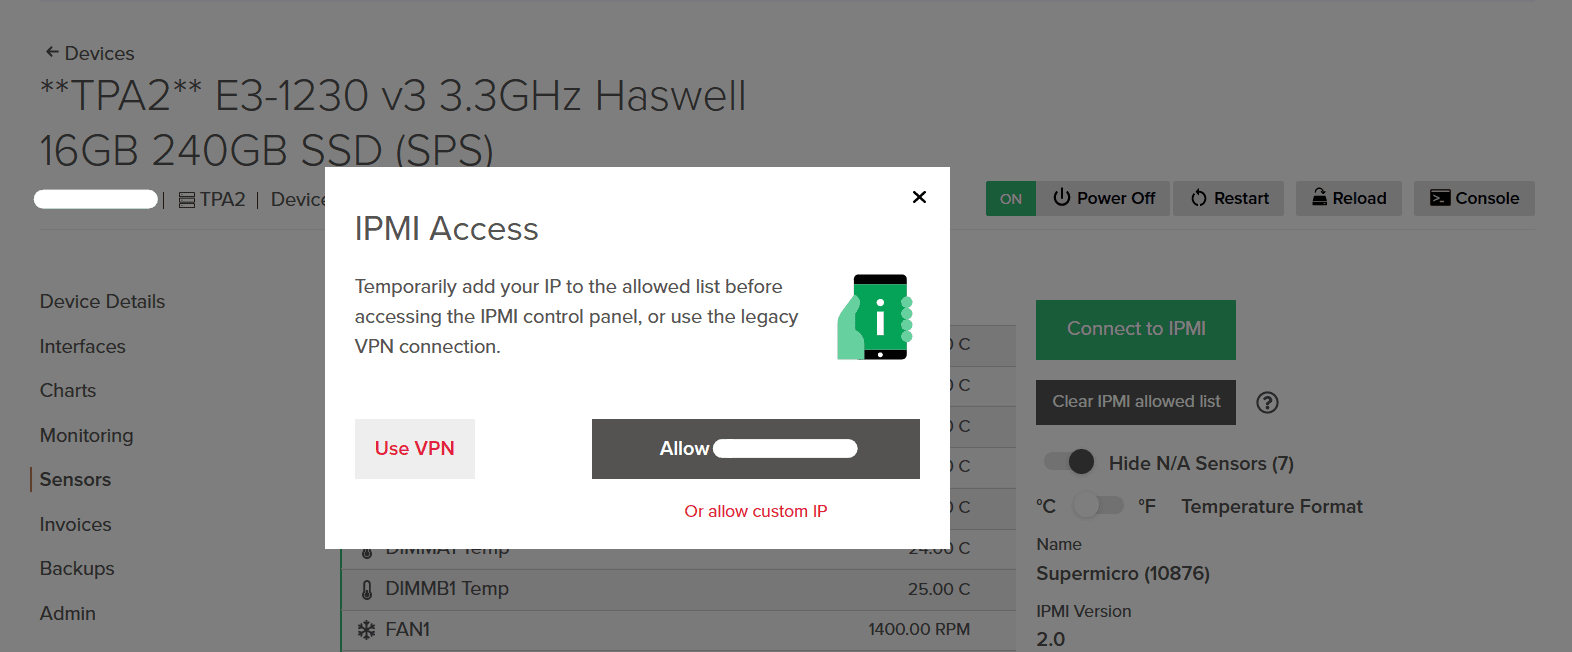Click Connect to IPMI button
Image resolution: width=1572 pixels, height=652 pixels.
(x=1136, y=330)
